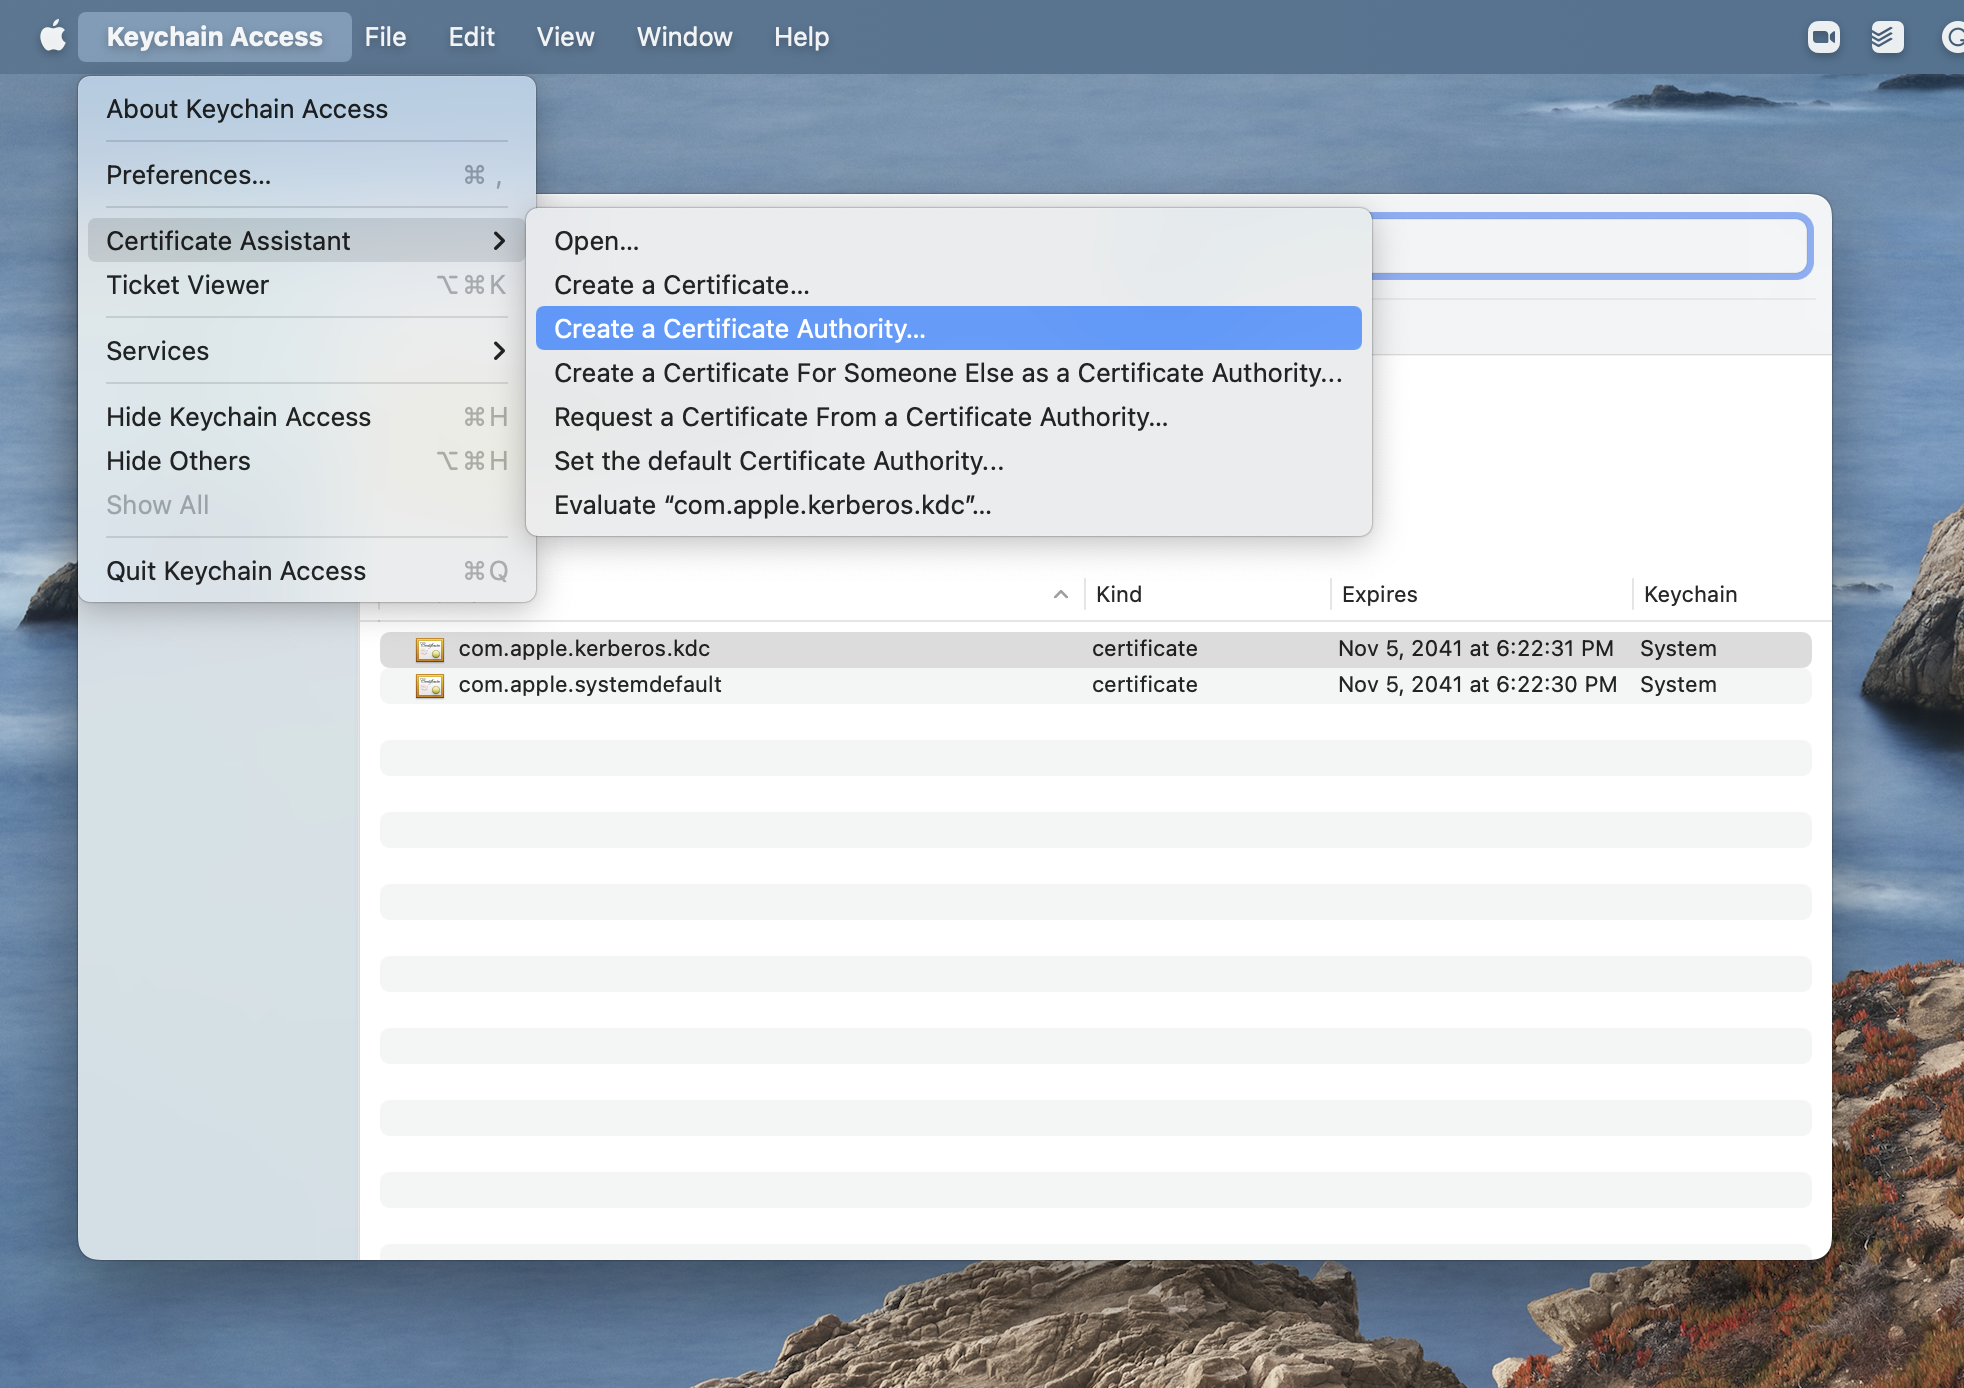Choose Hide Others

[307, 461]
